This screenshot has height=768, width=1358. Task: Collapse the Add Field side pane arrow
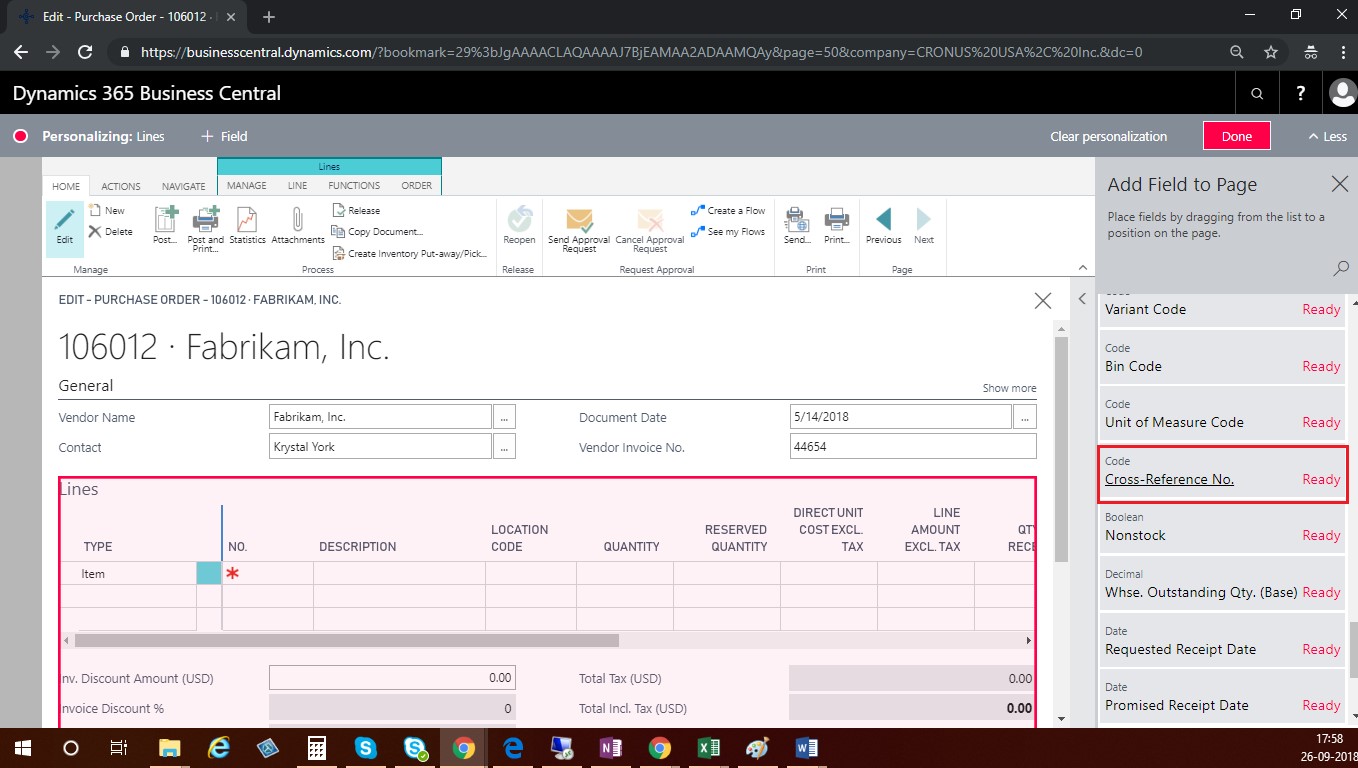tap(1081, 299)
